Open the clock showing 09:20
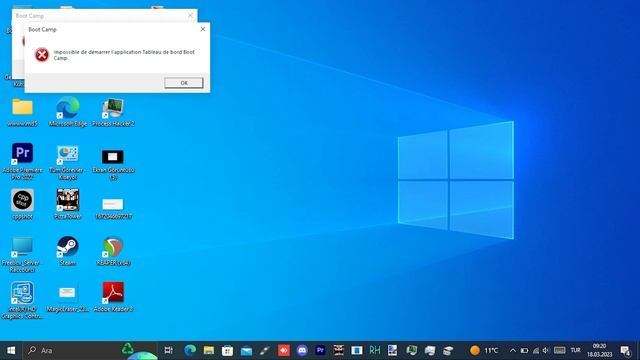Viewport: 640px width, 360px height. tap(599, 350)
